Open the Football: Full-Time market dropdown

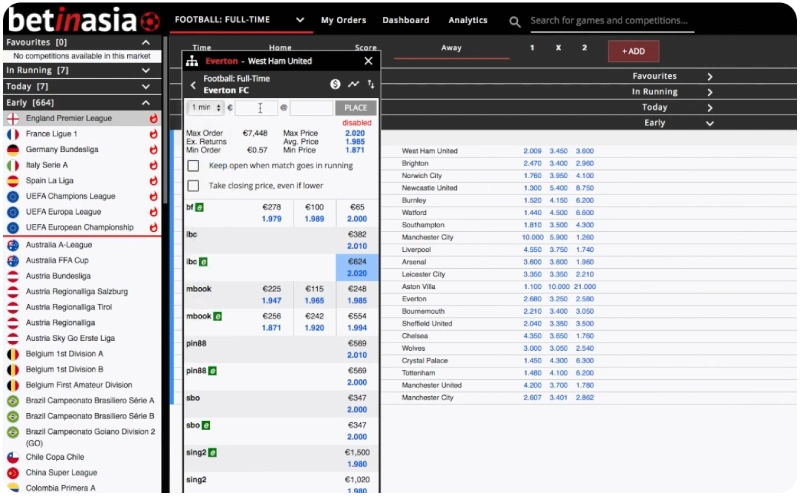(x=240, y=20)
